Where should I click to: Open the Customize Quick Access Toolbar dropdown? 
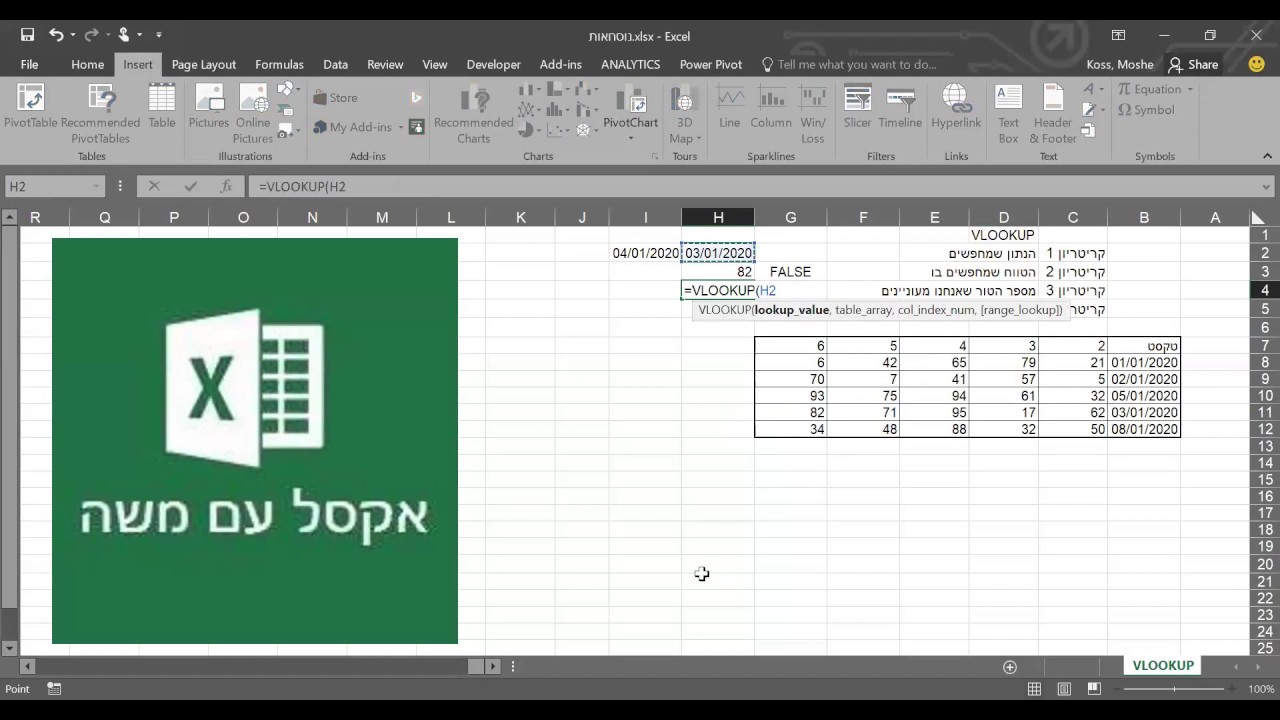[158, 35]
